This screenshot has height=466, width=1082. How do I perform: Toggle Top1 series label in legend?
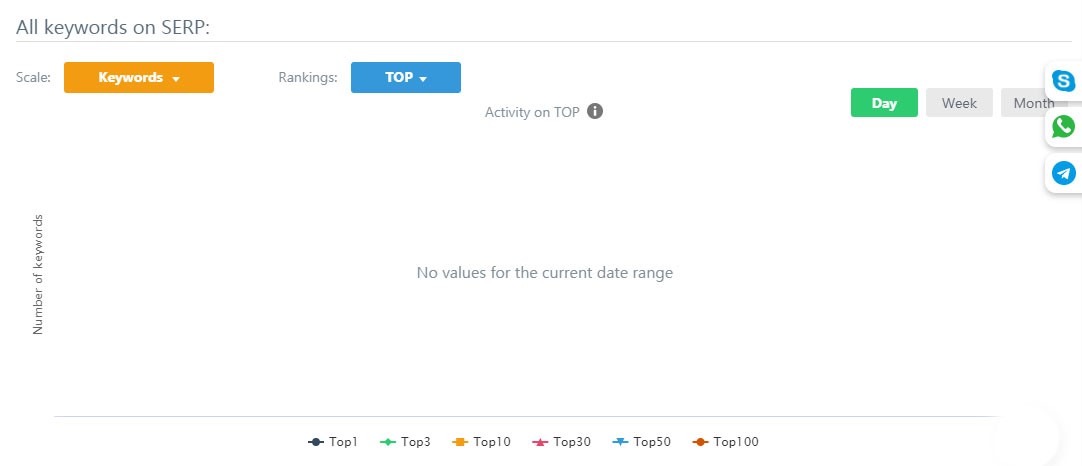[x=344, y=442]
